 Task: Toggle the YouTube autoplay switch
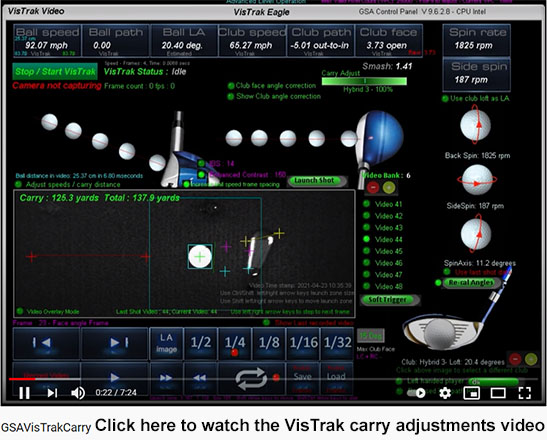pyautogui.click(x=417, y=393)
